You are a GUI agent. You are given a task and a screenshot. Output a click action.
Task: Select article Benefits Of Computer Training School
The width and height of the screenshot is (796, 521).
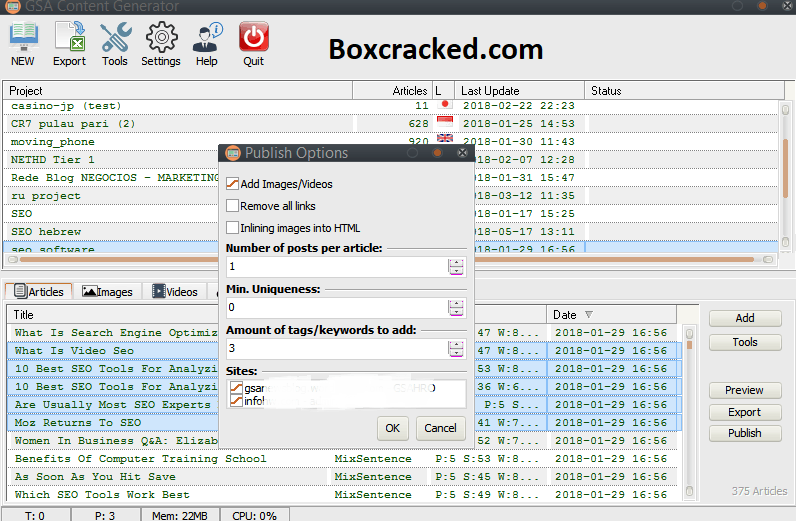(x=140, y=459)
